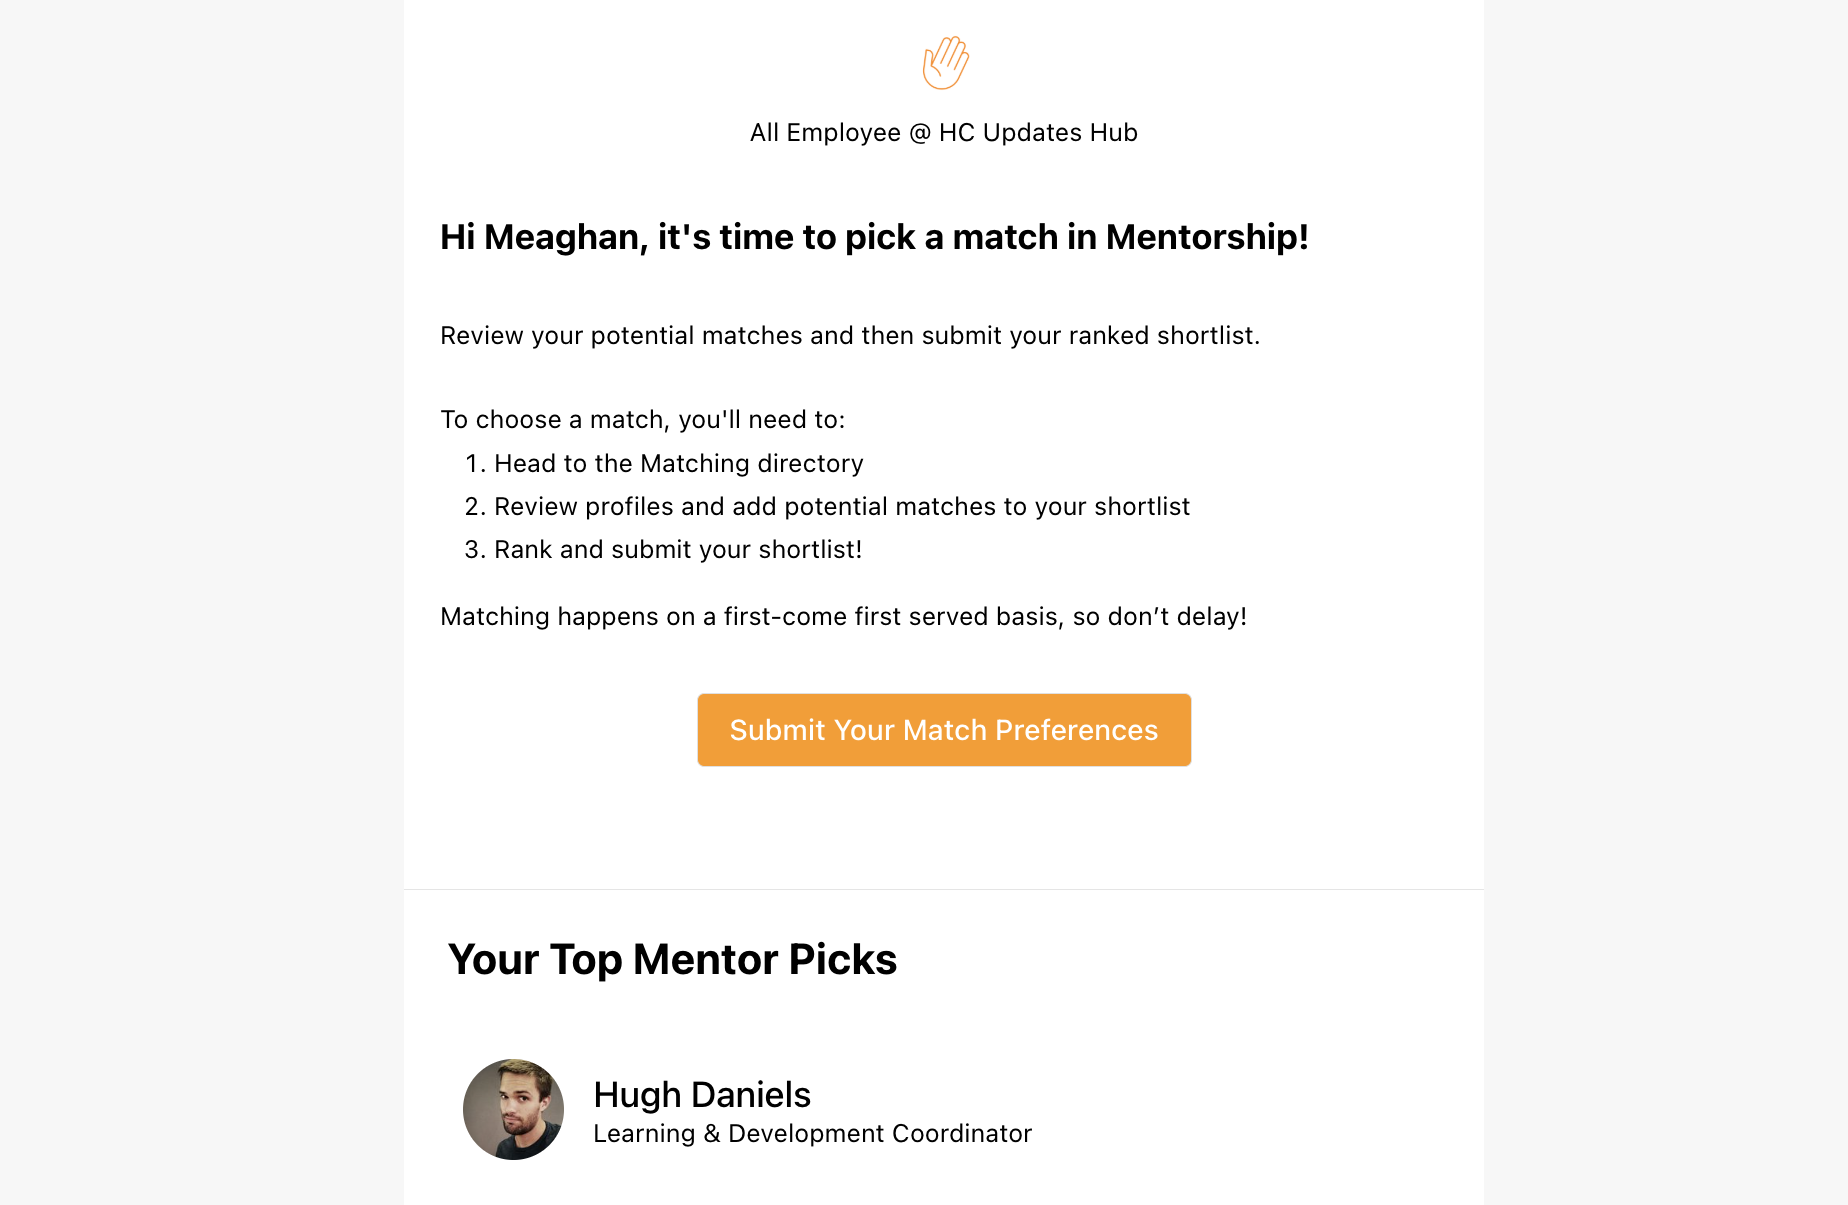Open Hugh Daniels' profile photo
1848x1205 pixels.
click(x=513, y=1109)
